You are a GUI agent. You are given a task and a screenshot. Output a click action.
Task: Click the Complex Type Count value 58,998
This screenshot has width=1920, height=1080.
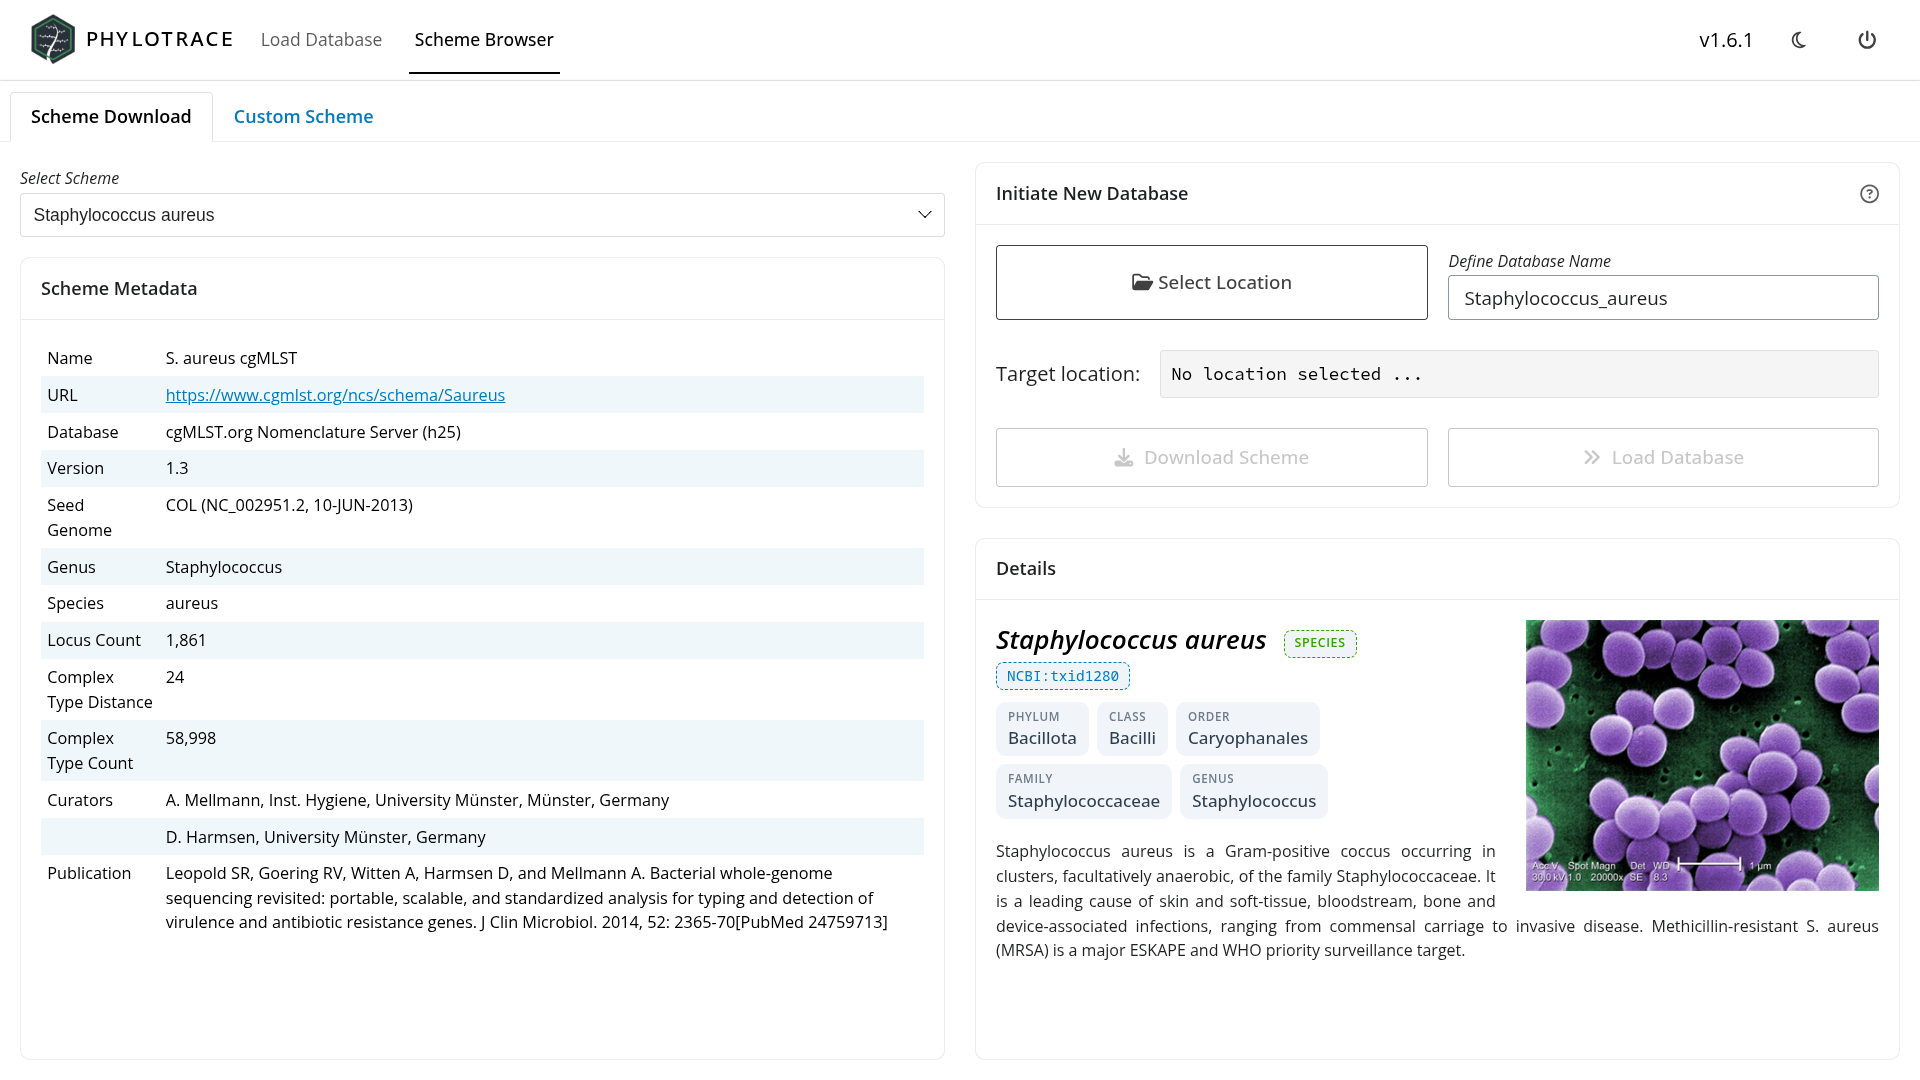pos(191,738)
